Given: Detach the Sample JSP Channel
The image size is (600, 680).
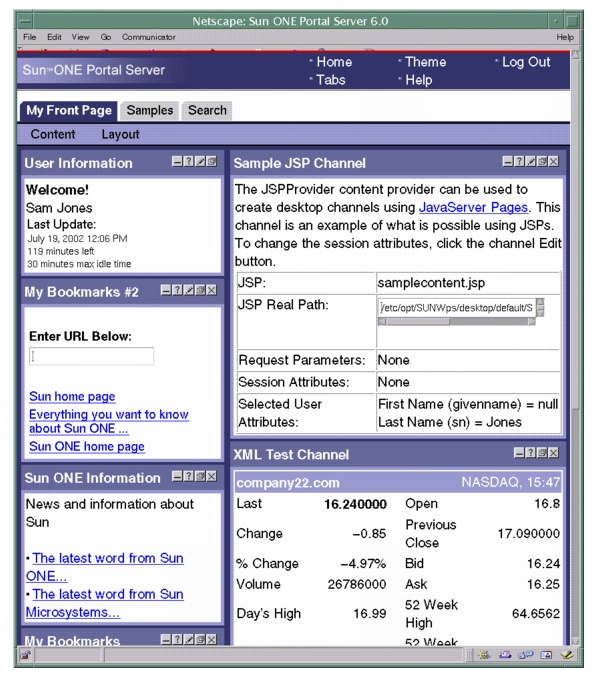Looking at the screenshot, I should (x=542, y=161).
